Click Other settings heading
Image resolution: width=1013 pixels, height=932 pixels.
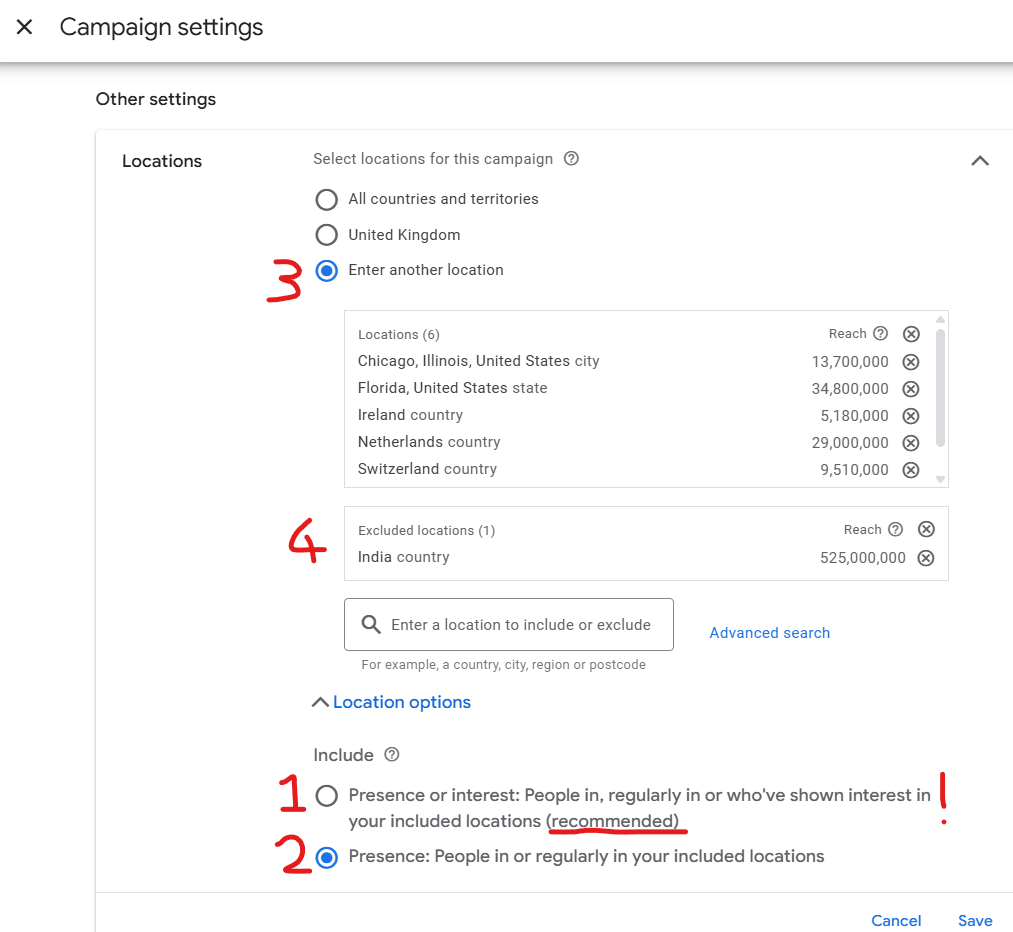(x=156, y=99)
